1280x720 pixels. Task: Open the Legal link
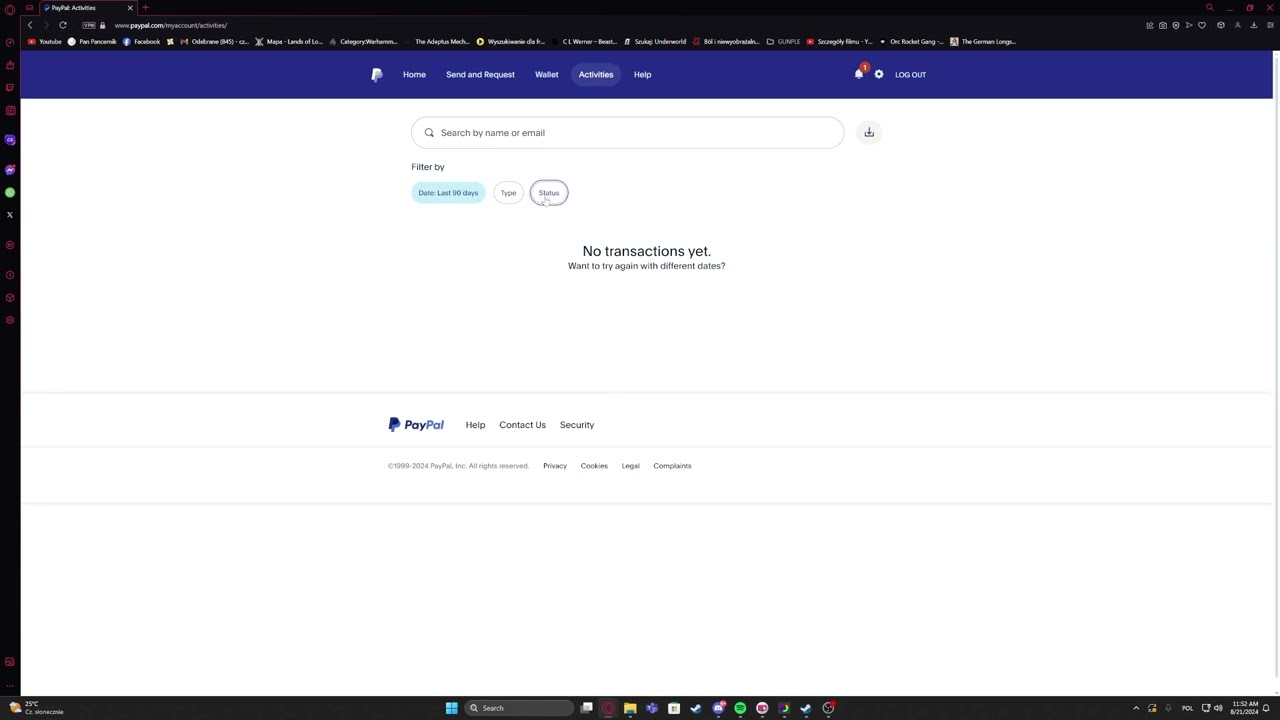(630, 466)
